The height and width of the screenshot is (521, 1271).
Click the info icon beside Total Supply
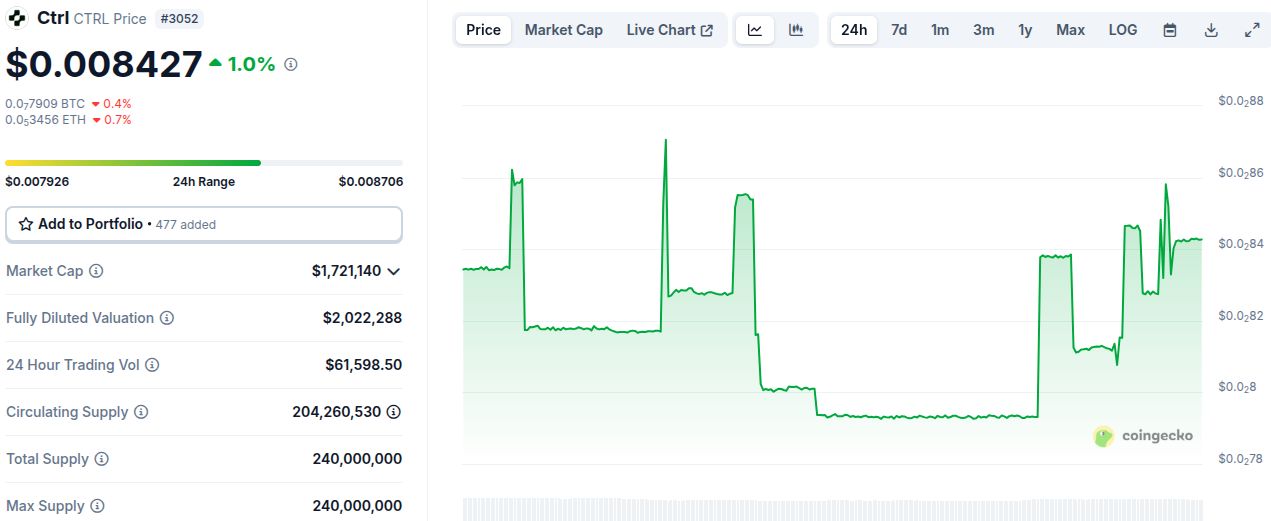(101, 459)
